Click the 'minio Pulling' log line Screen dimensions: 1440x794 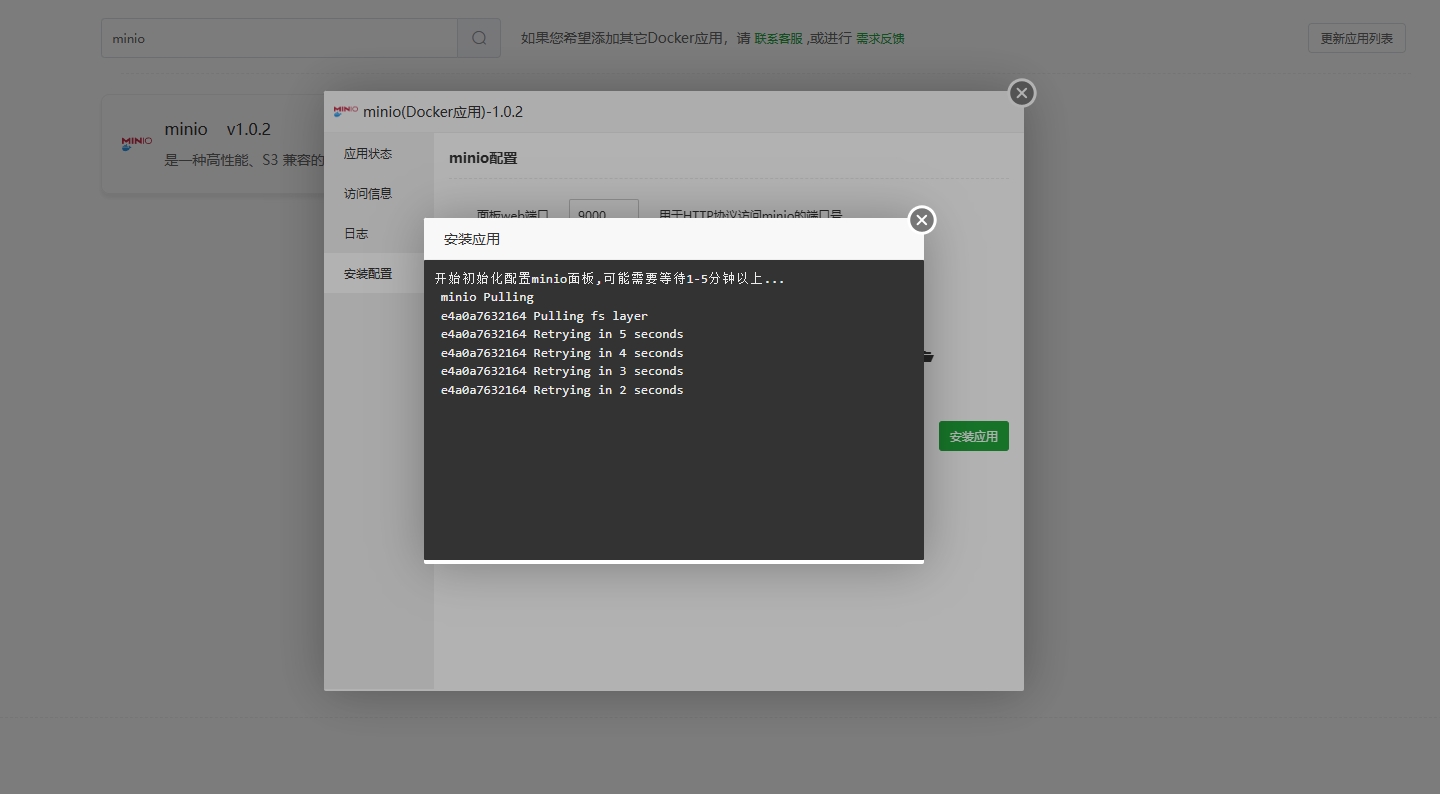pyautogui.click(x=487, y=297)
